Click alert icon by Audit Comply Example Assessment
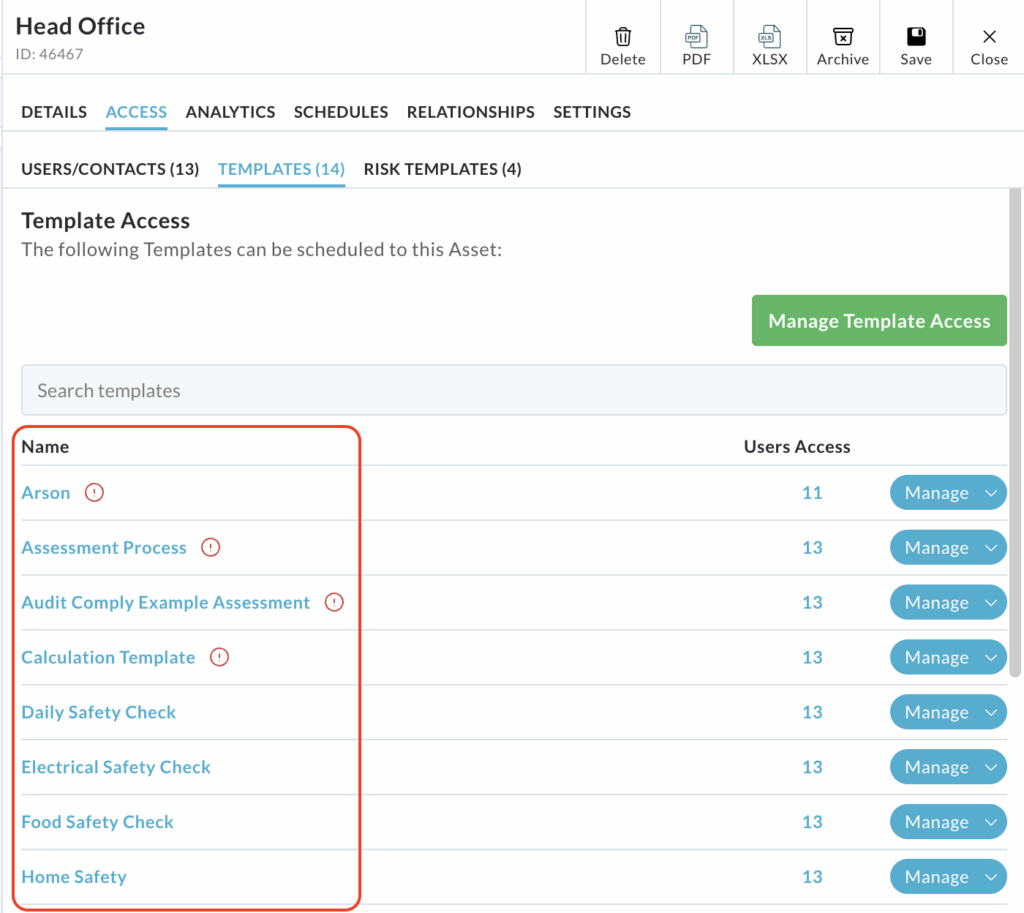1024x913 pixels. [x=334, y=603]
